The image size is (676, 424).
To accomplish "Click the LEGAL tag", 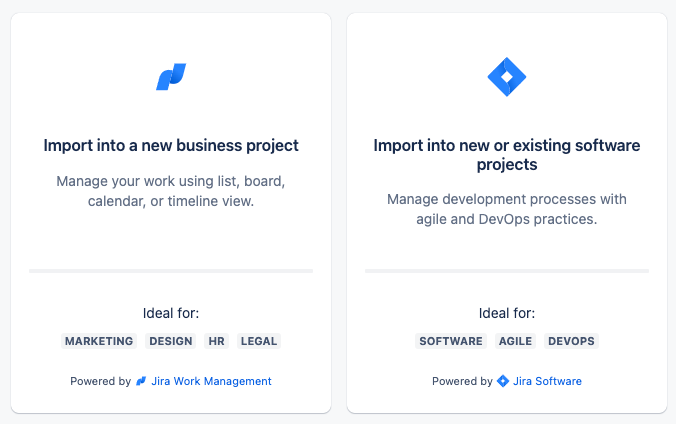I will pos(259,341).
